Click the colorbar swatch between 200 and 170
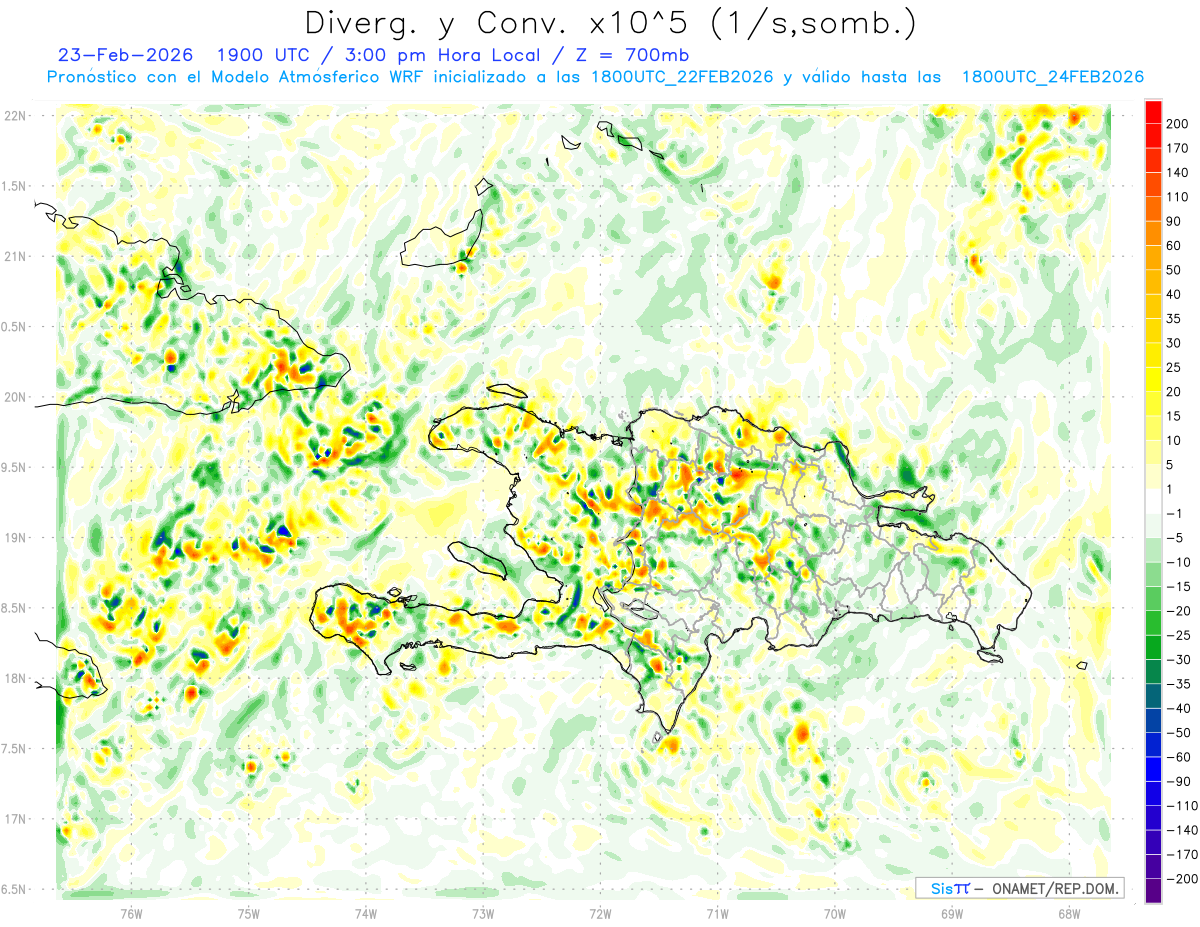 [1153, 136]
